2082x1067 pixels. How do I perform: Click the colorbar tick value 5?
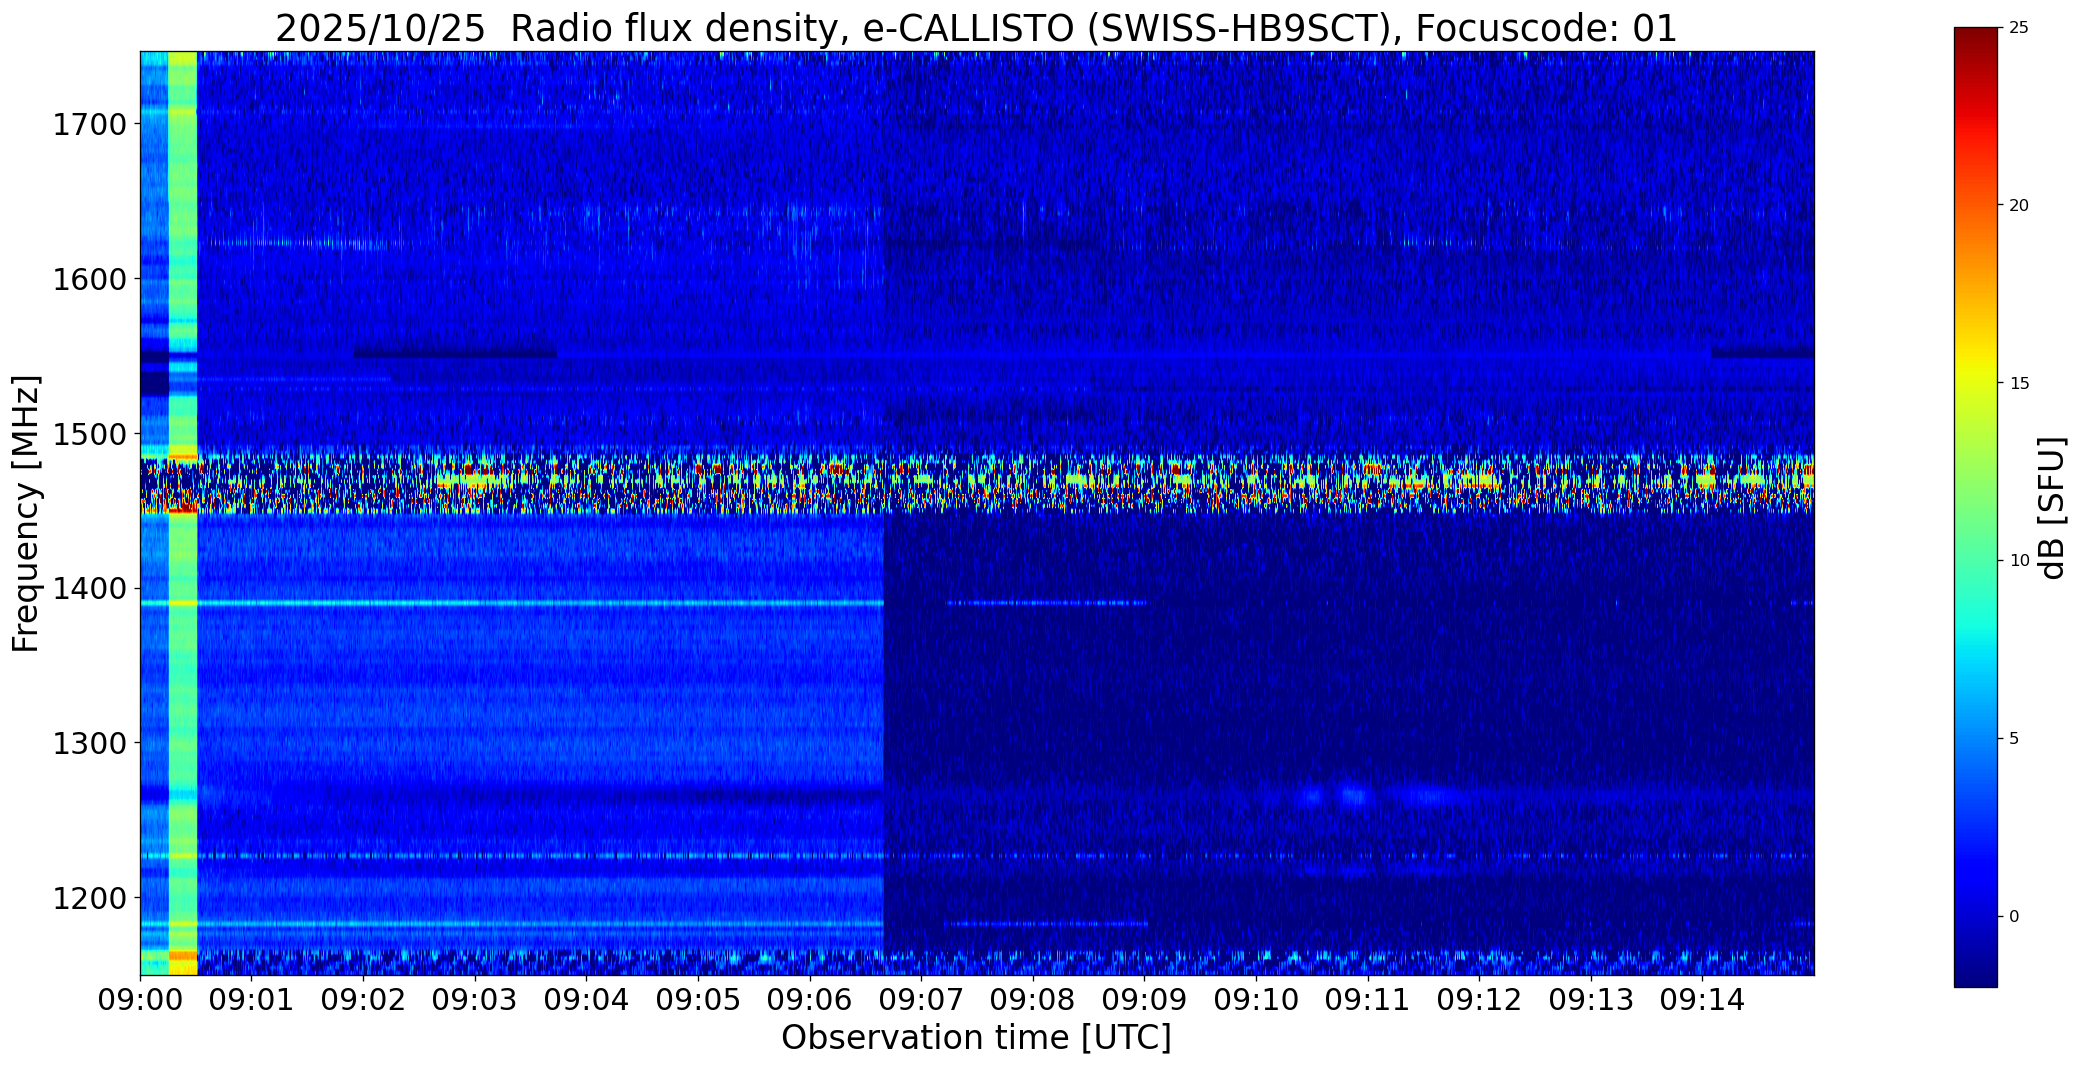[2014, 739]
